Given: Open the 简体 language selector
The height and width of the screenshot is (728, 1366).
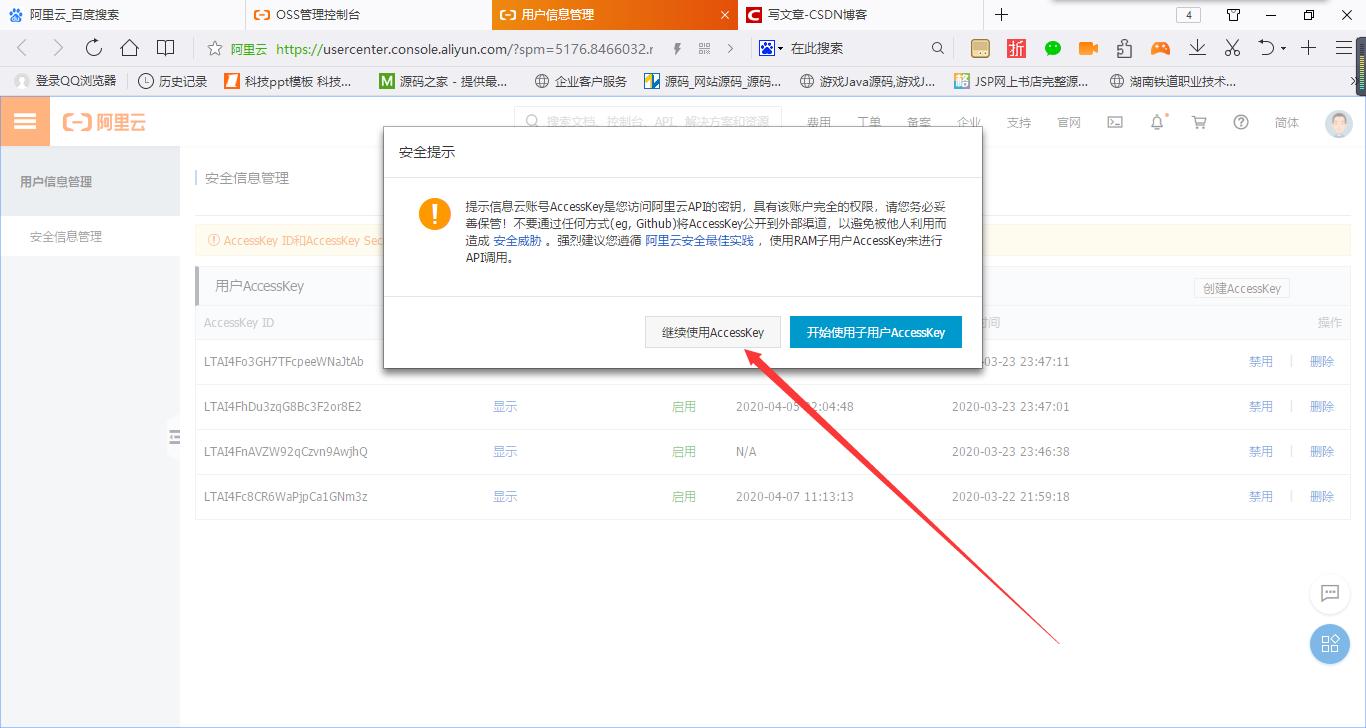Looking at the screenshot, I should click(x=1287, y=123).
